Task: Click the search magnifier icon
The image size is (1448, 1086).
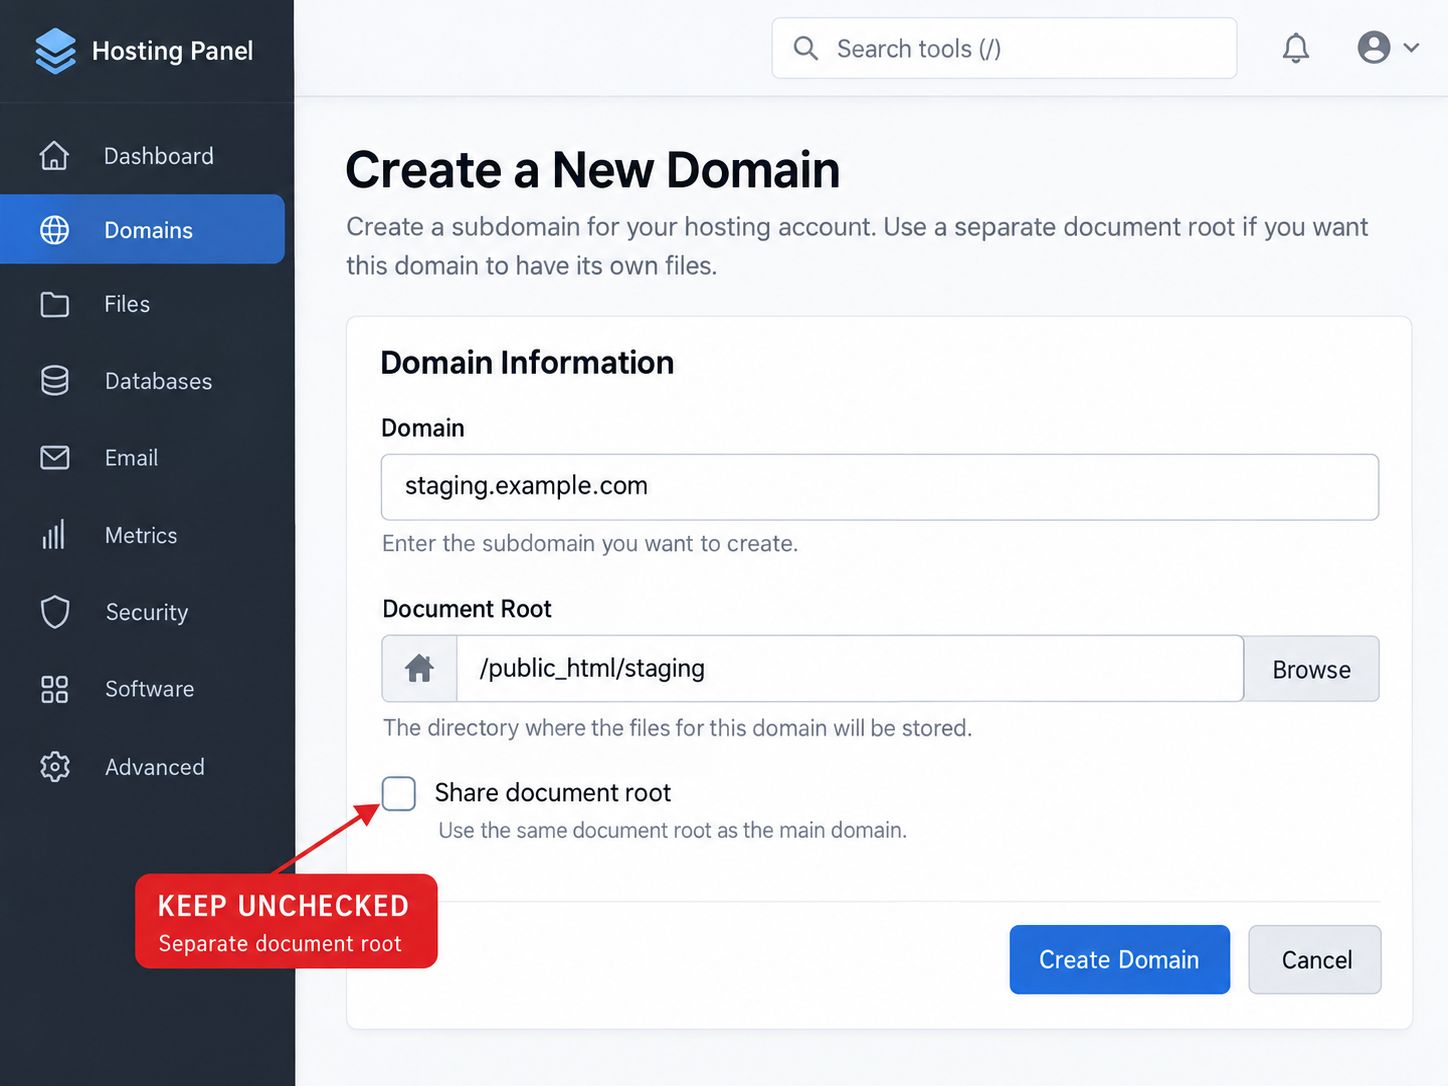Action: click(x=805, y=48)
